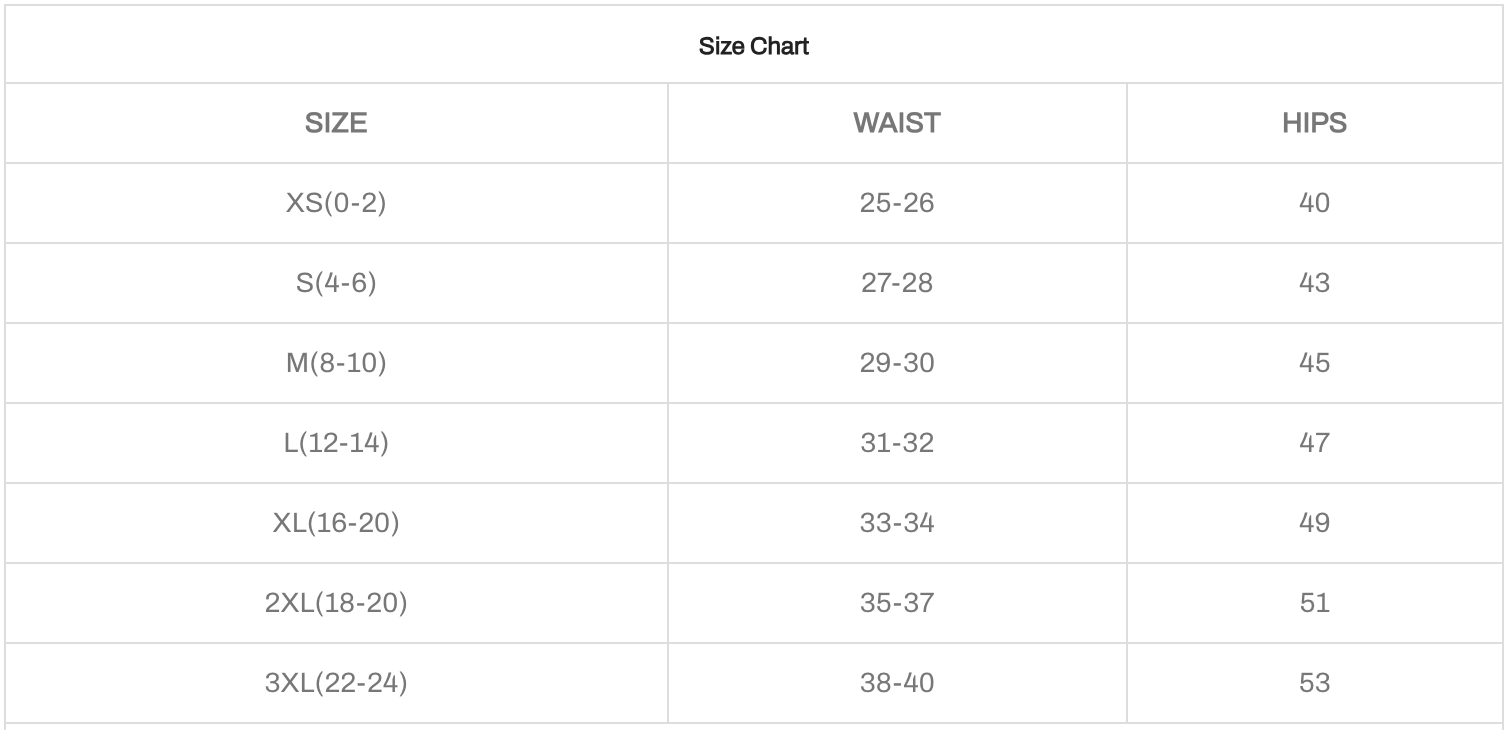This screenshot has width=1510, height=730.
Task: Select the S(4-6) size cell
Action: point(336,283)
